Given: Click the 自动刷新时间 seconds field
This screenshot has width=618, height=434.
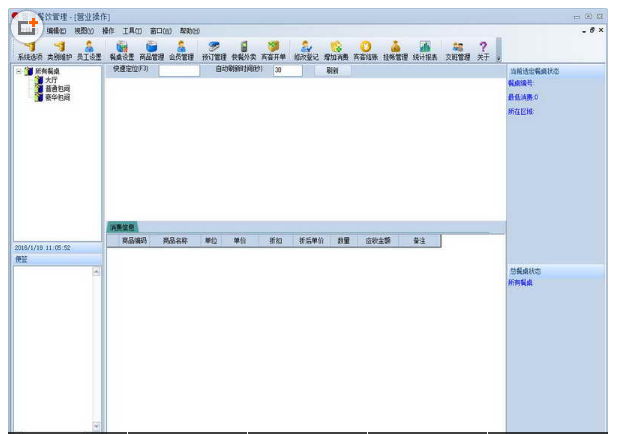Looking at the screenshot, I should (x=288, y=71).
